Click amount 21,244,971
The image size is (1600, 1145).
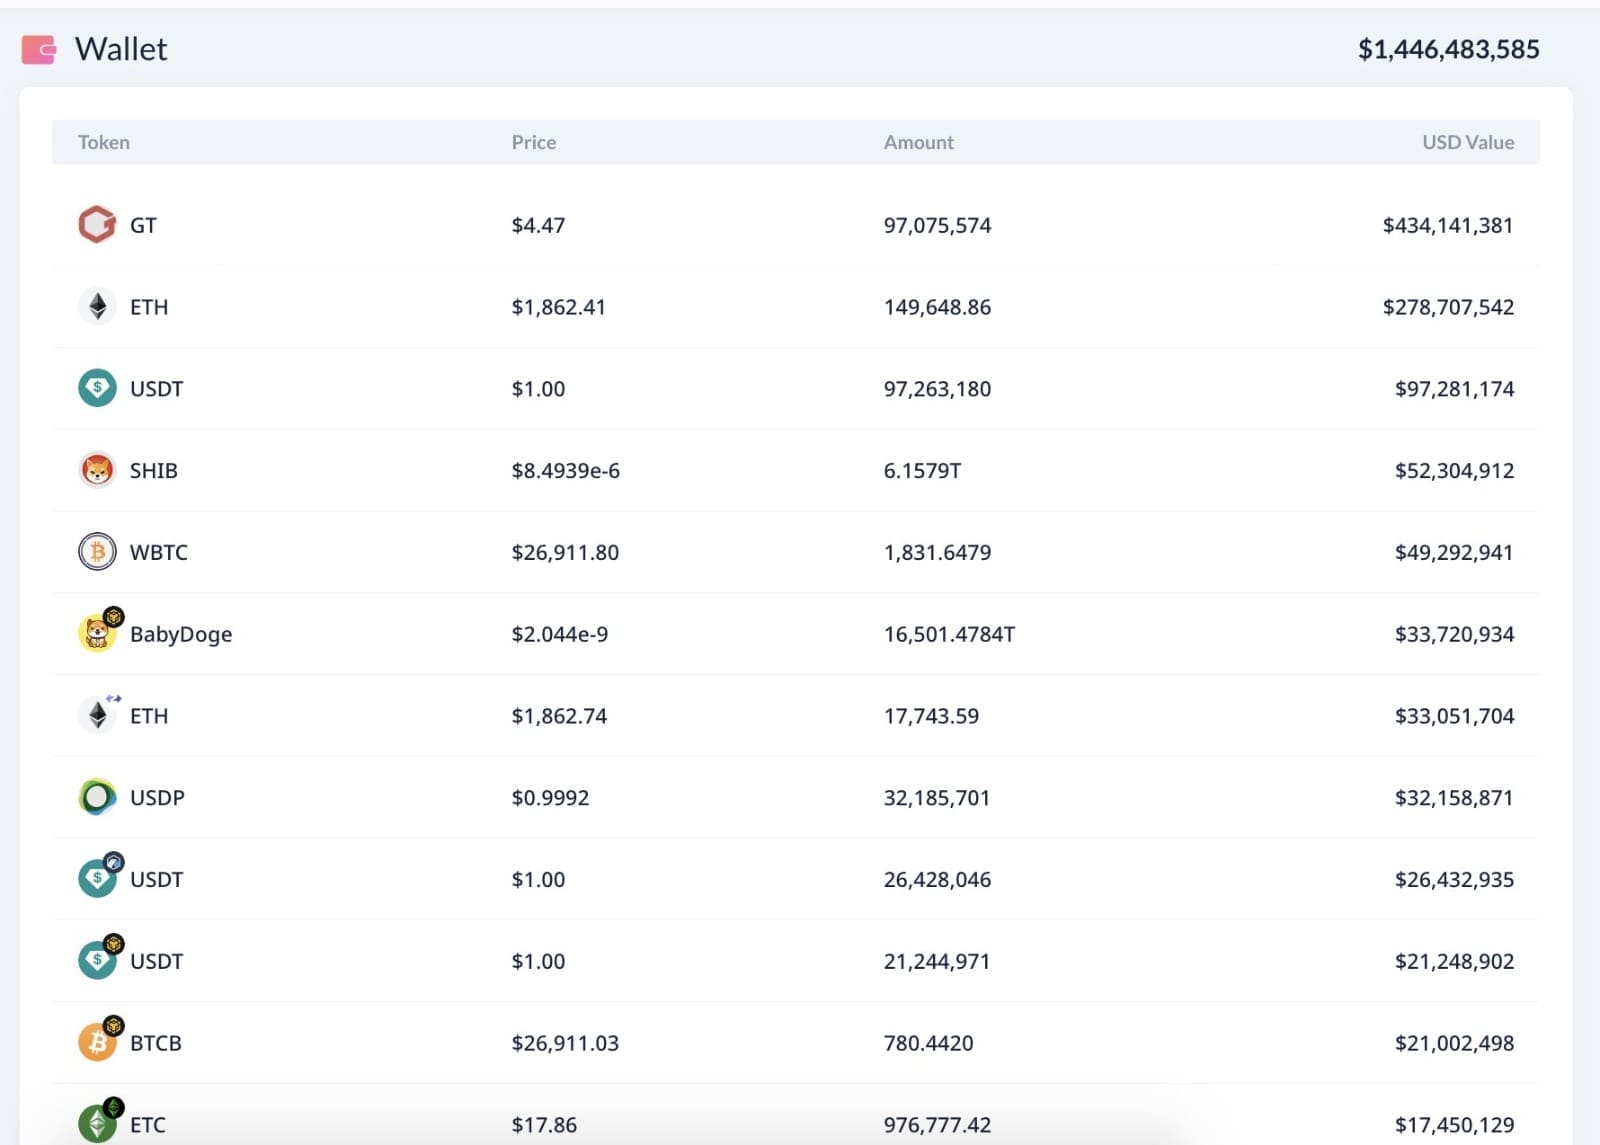point(936,961)
